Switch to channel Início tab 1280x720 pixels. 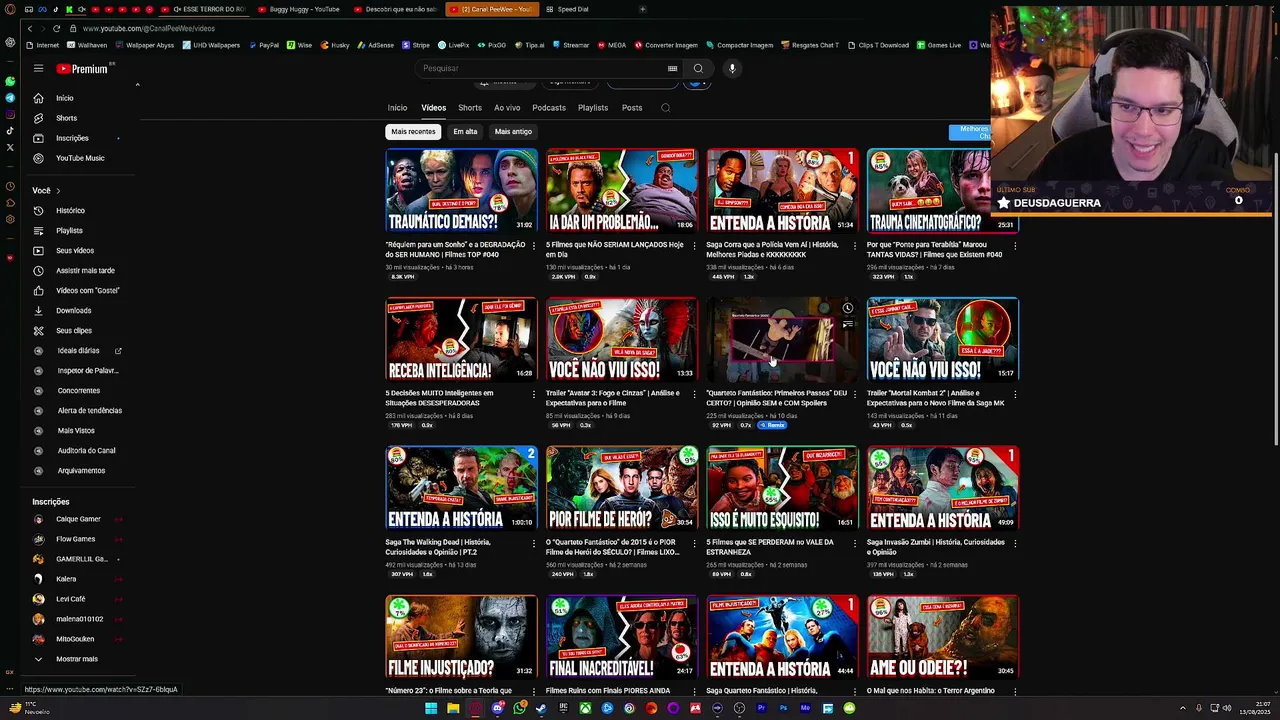(397, 108)
